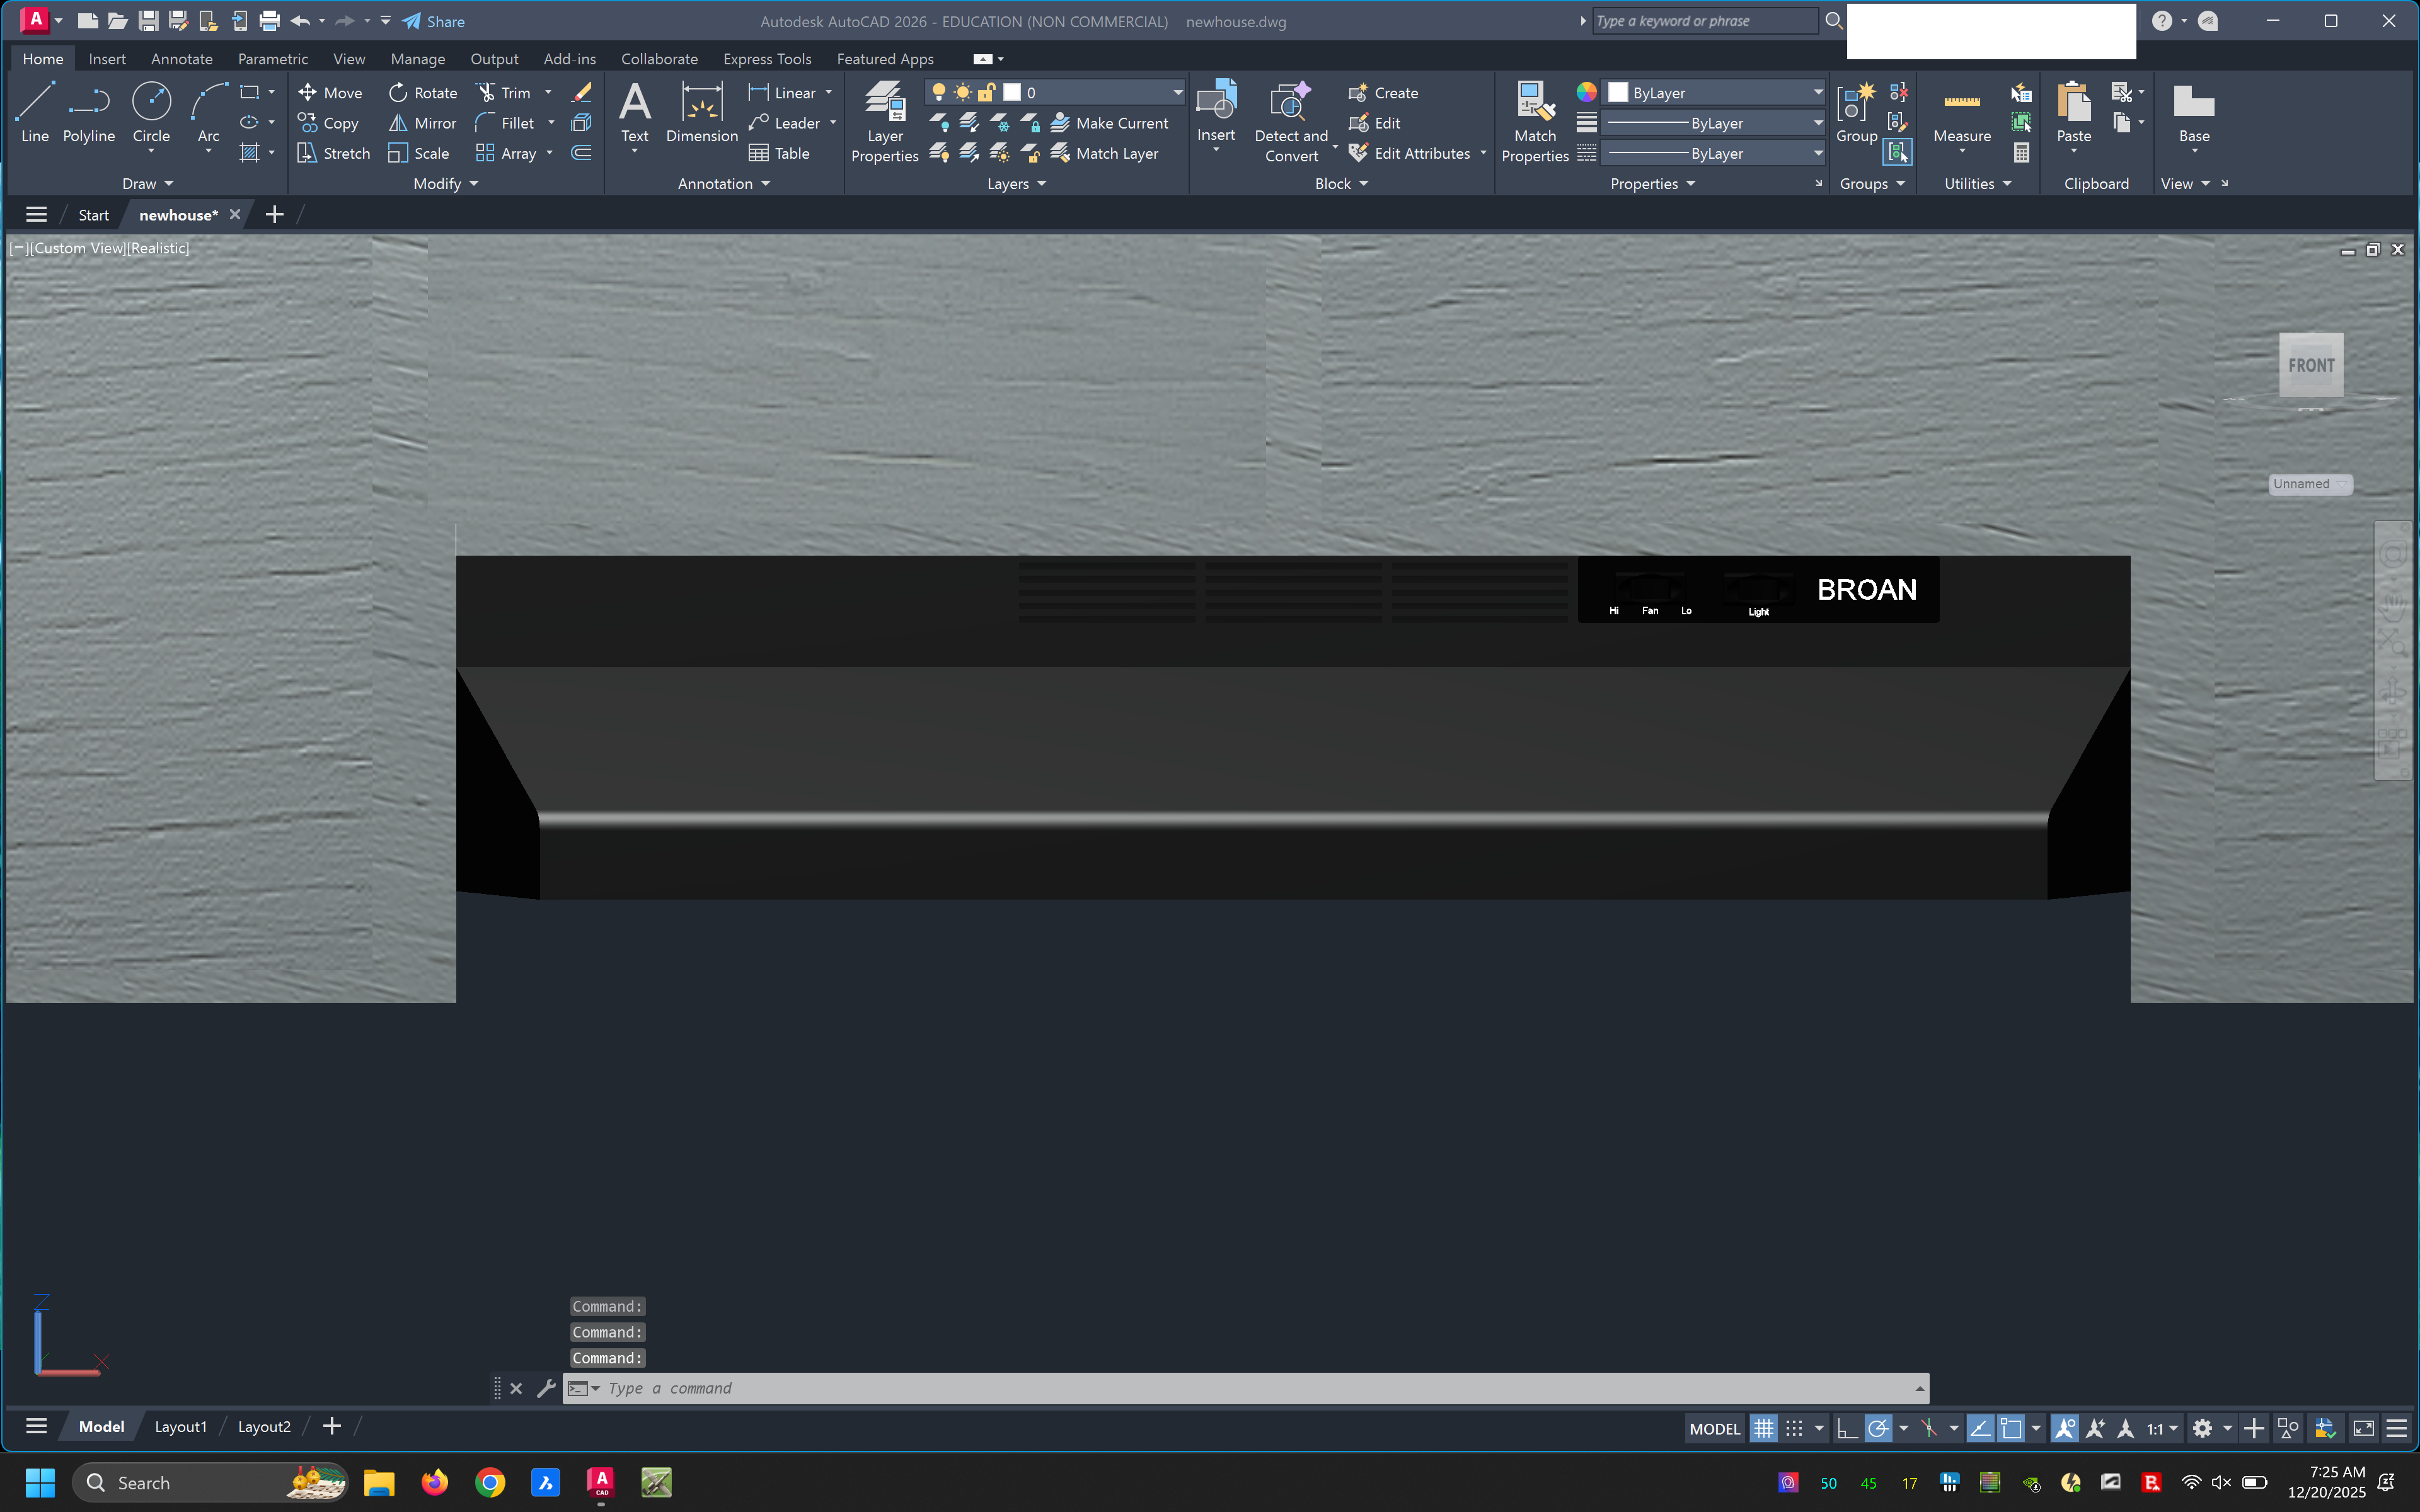Expand the Trim tool dropdown arrow
The image size is (2420, 1512).
point(548,92)
